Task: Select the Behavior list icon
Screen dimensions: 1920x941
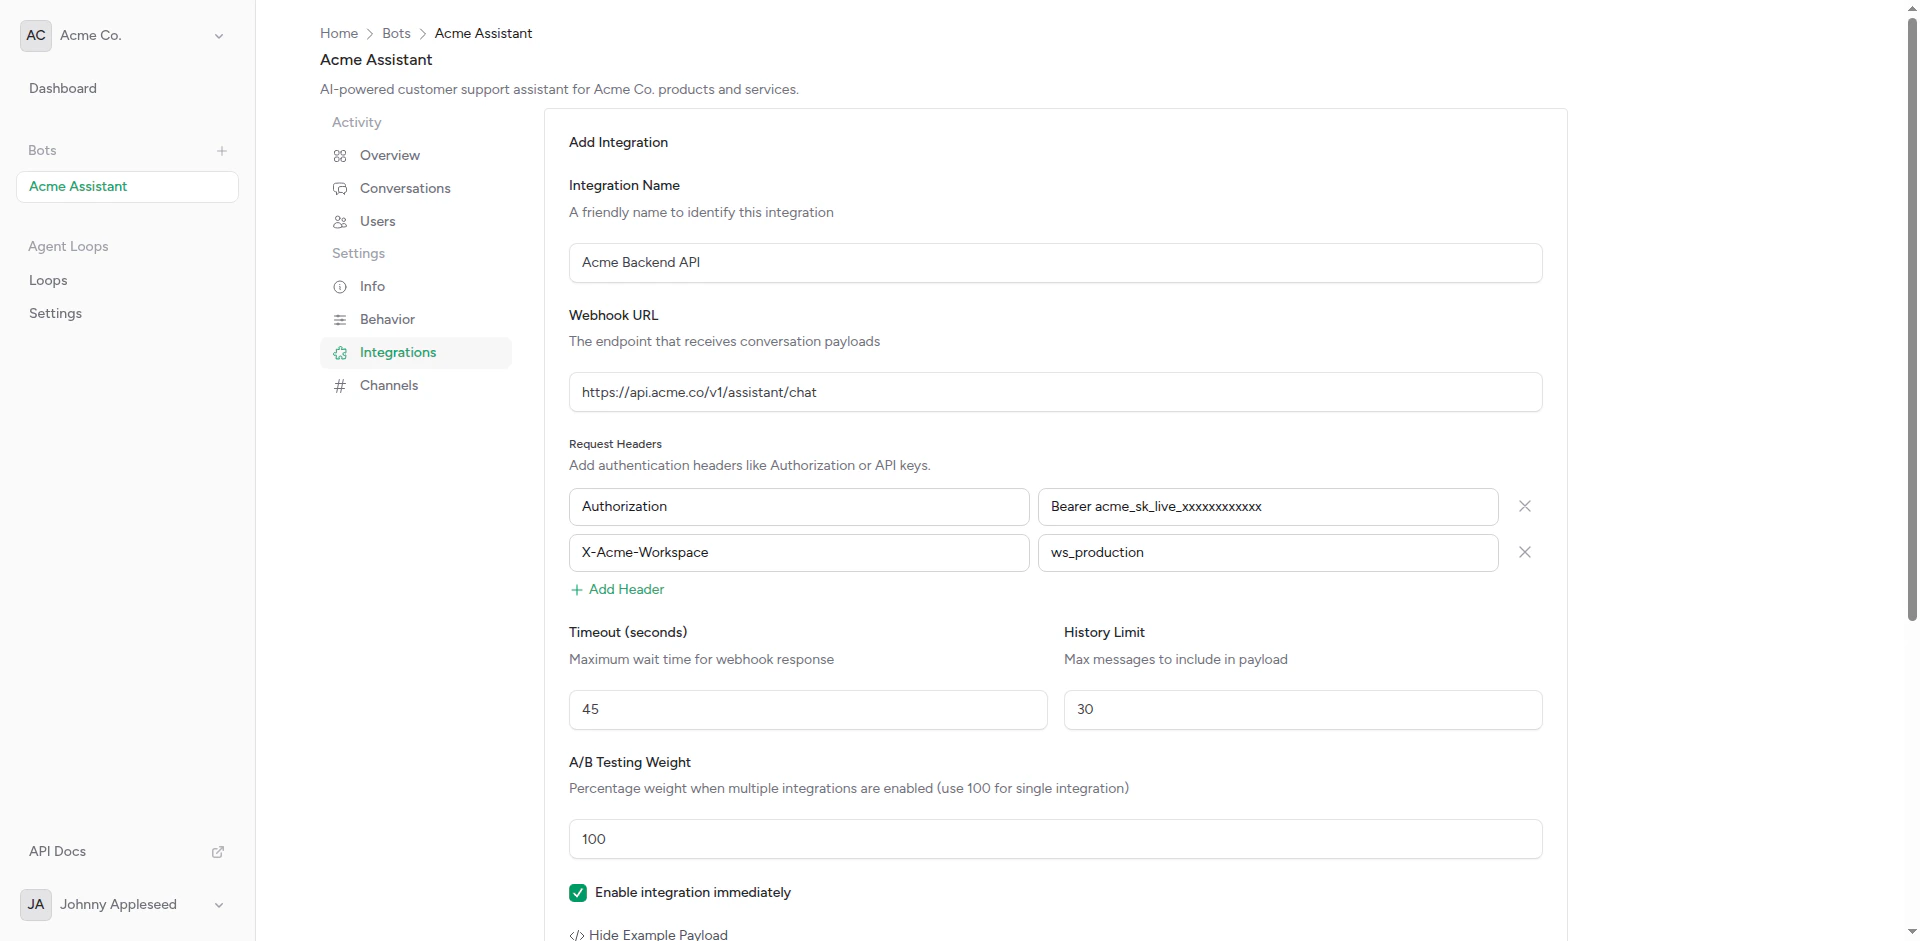Action: (340, 320)
